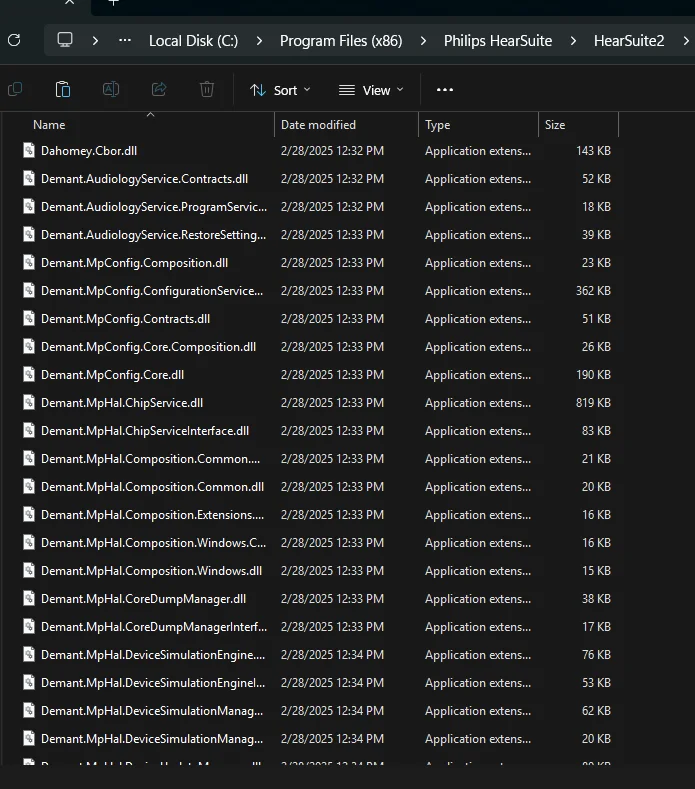Click file icon of Demant.MpConfig.Core.Composition.dll
The image size is (695, 789).
(29, 346)
